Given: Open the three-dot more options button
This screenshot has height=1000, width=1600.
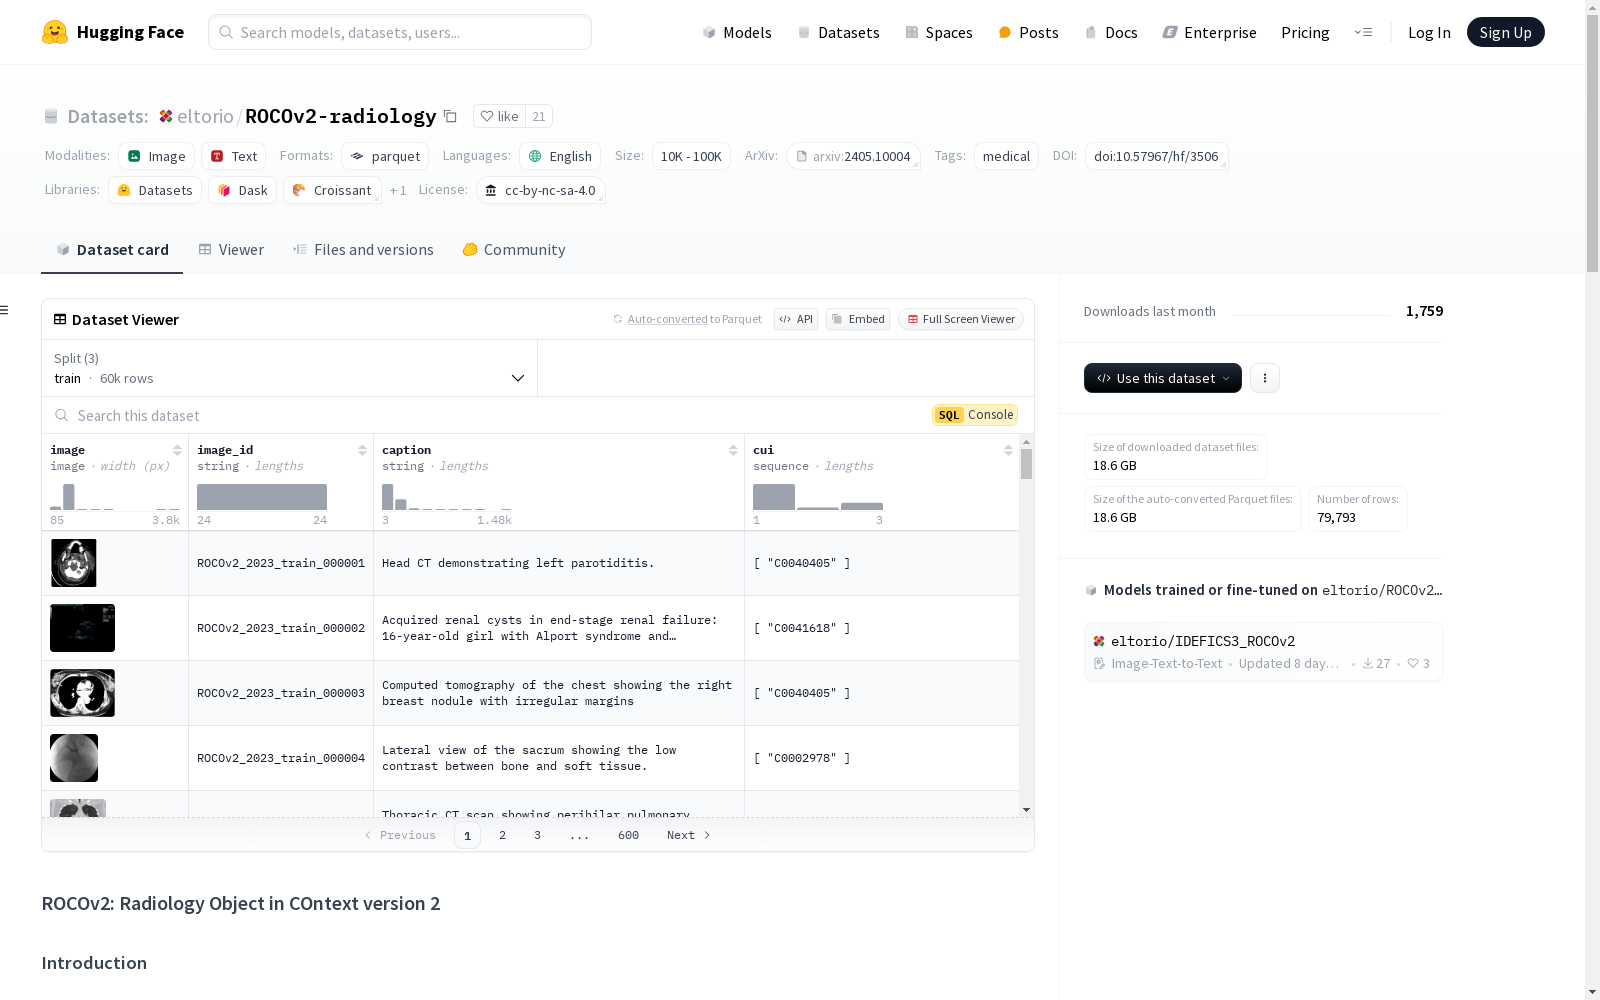Looking at the screenshot, I should 1265,378.
